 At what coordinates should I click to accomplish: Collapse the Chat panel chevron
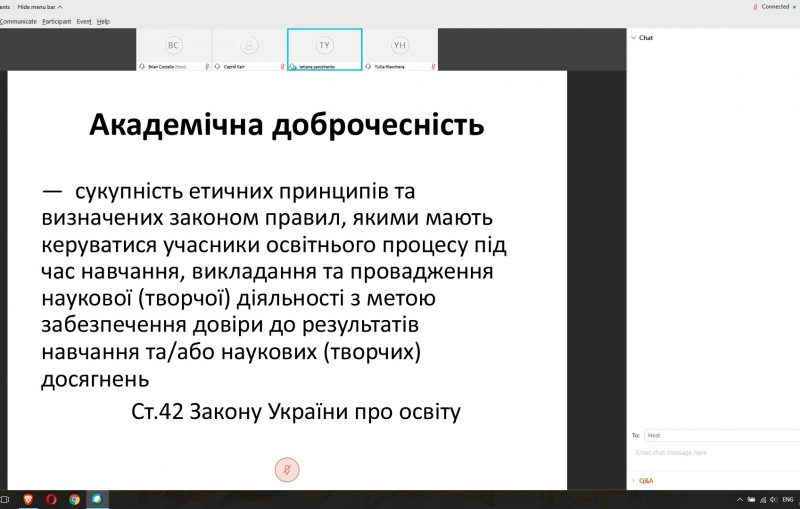(x=632, y=38)
